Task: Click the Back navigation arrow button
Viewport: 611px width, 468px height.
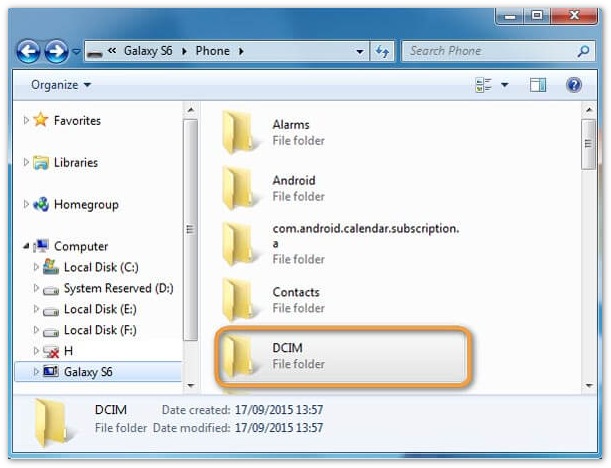Action: pyautogui.click(x=28, y=51)
